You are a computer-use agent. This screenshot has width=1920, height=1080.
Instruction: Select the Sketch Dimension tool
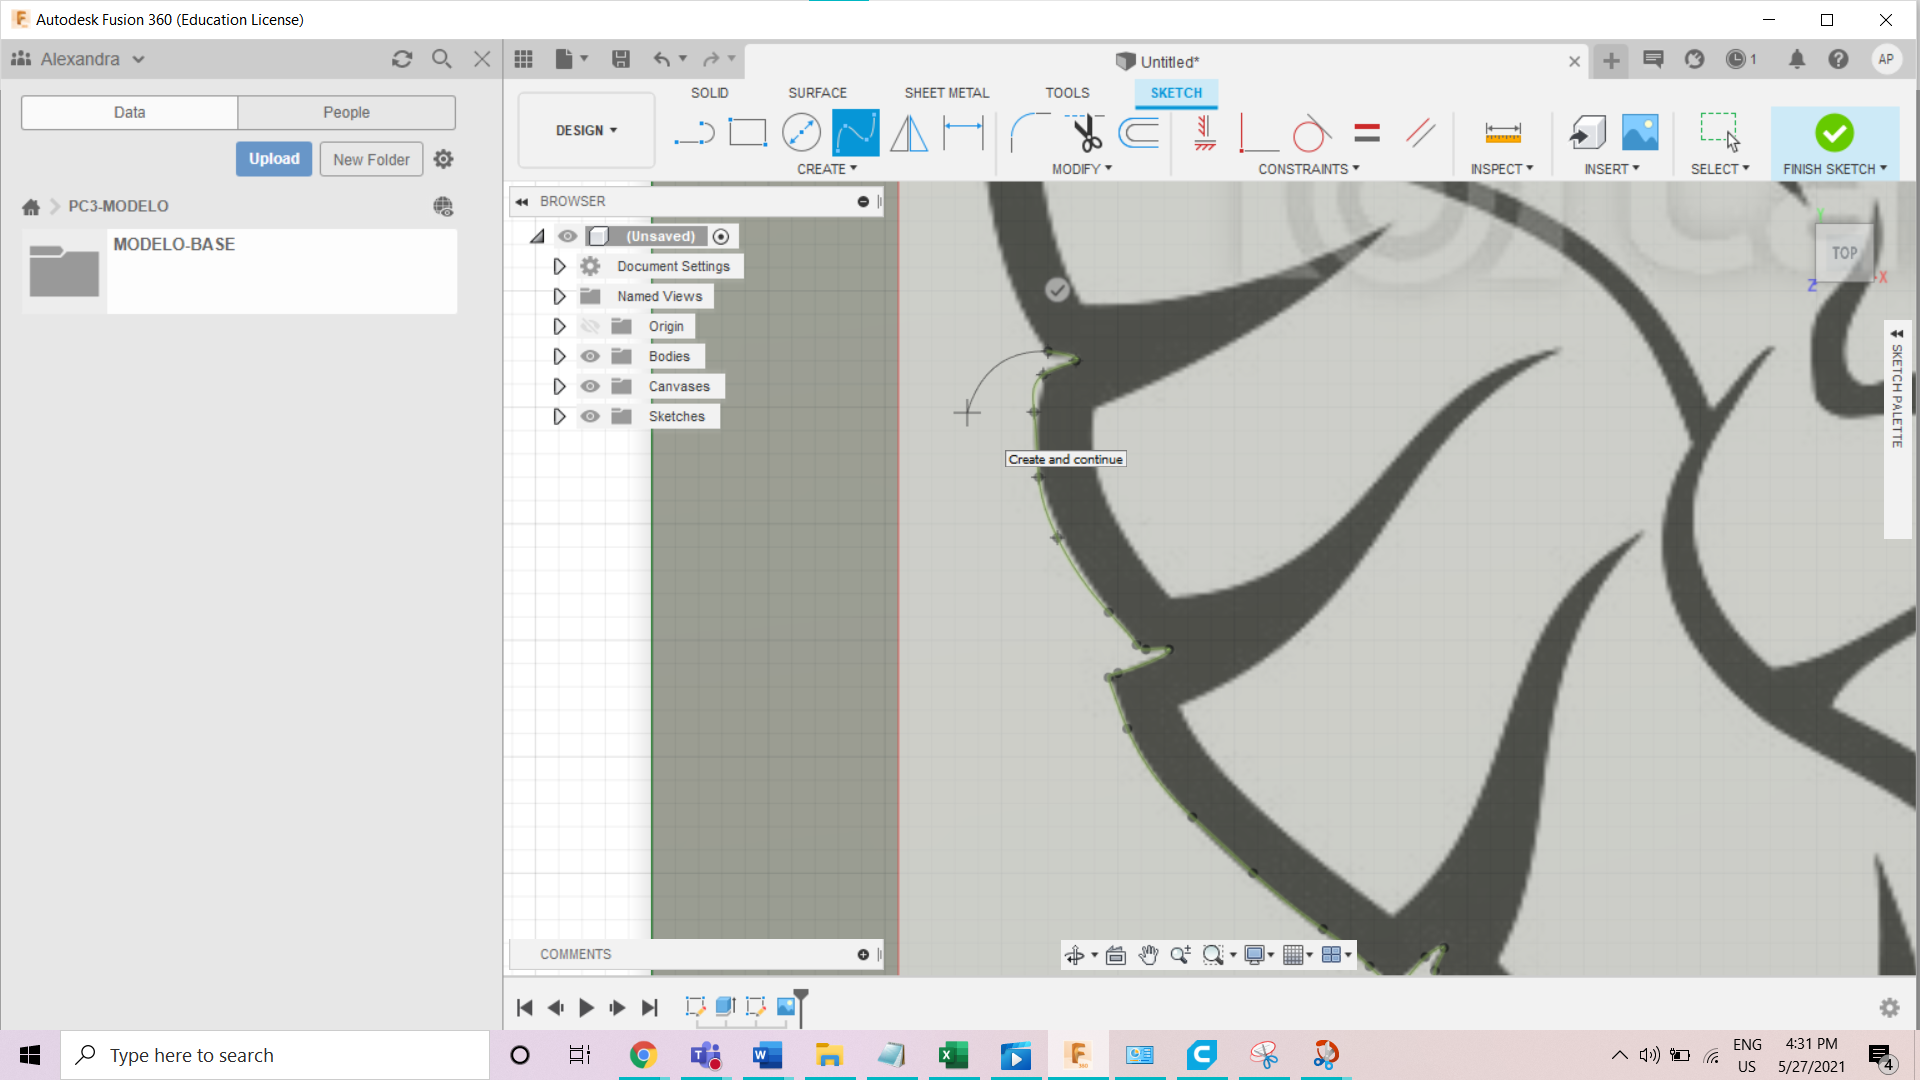[963, 132]
